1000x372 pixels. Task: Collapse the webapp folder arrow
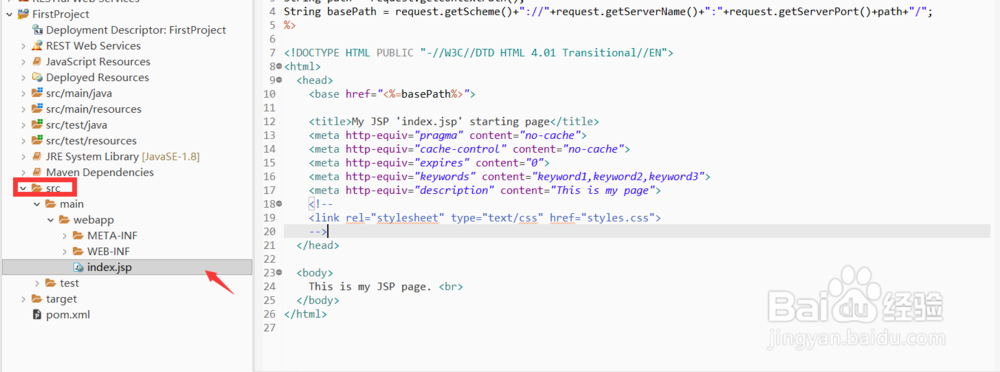click(51, 219)
